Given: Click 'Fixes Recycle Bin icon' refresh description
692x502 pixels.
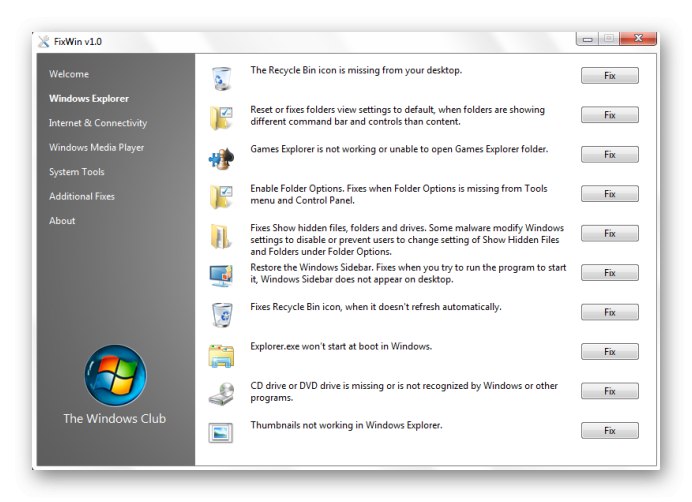Looking at the screenshot, I should point(376,307).
